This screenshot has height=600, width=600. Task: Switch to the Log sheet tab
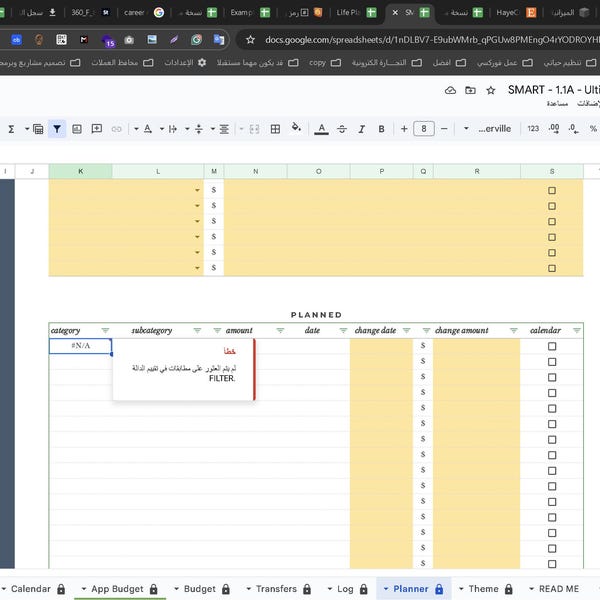click(347, 589)
